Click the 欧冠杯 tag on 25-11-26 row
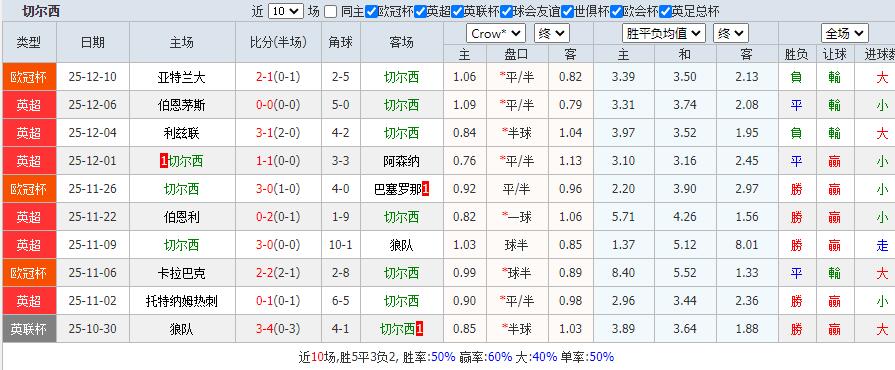 click(x=29, y=189)
